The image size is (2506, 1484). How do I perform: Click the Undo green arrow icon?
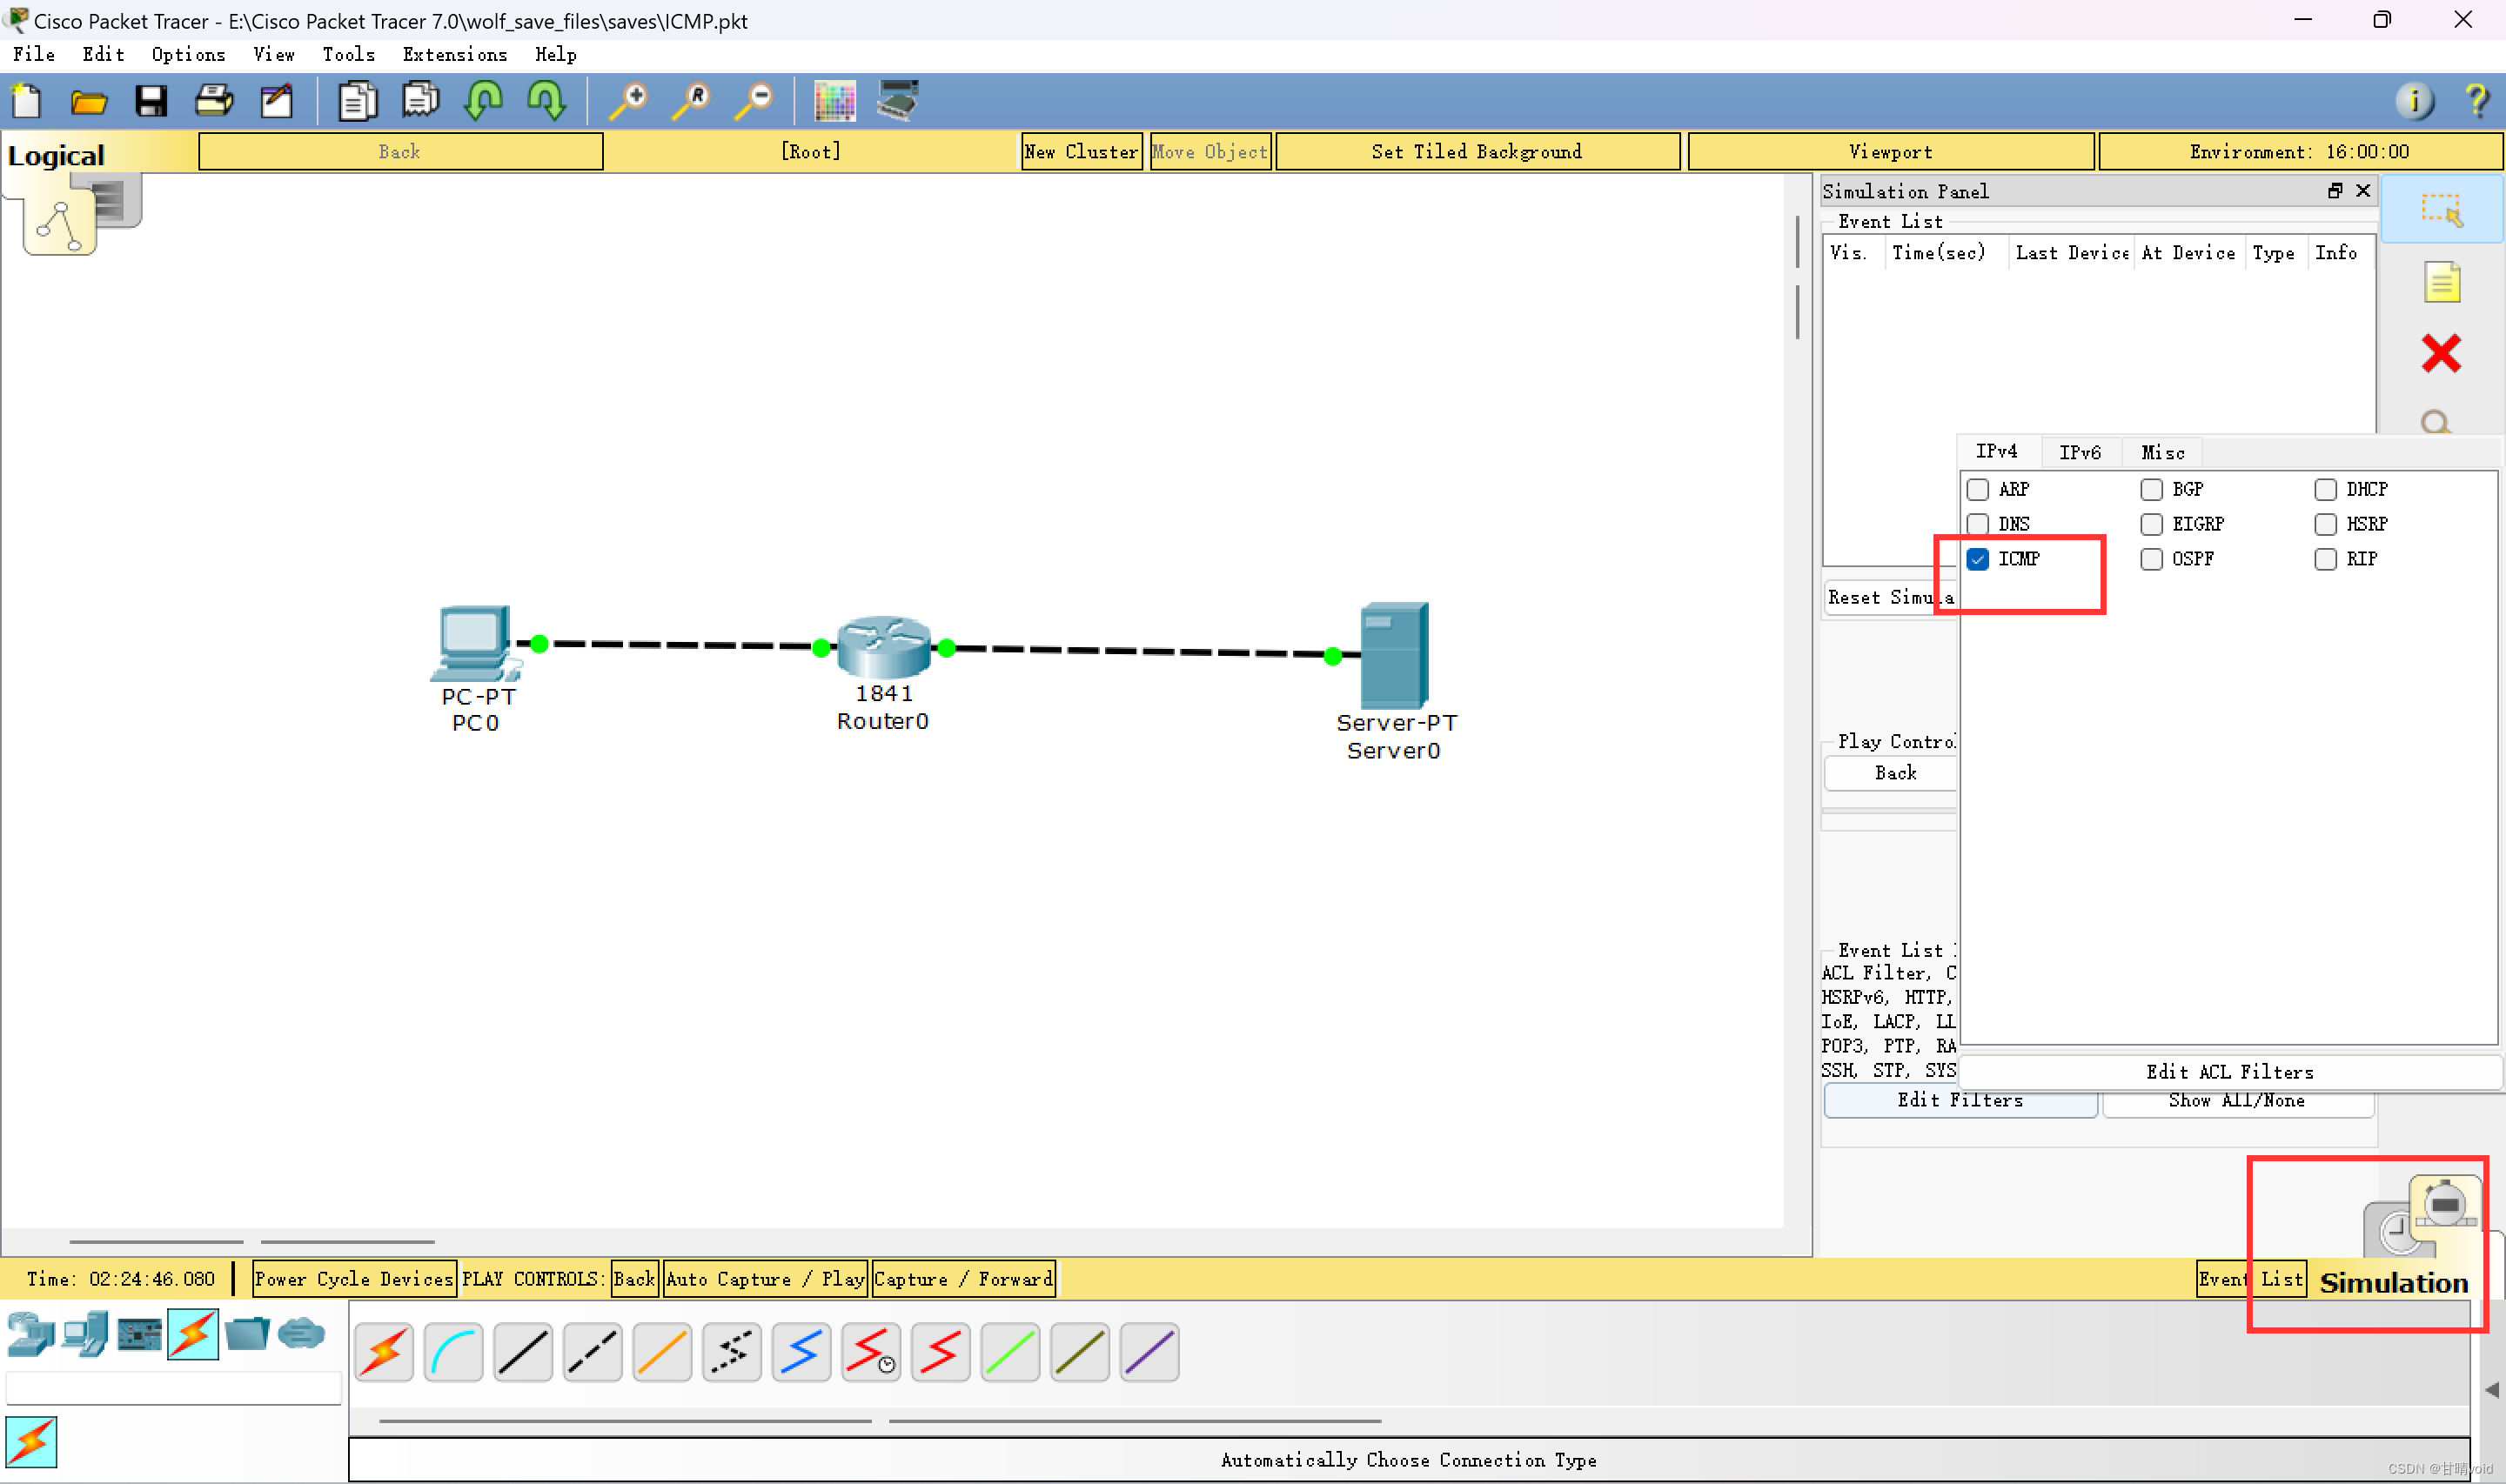pyautogui.click(x=484, y=101)
